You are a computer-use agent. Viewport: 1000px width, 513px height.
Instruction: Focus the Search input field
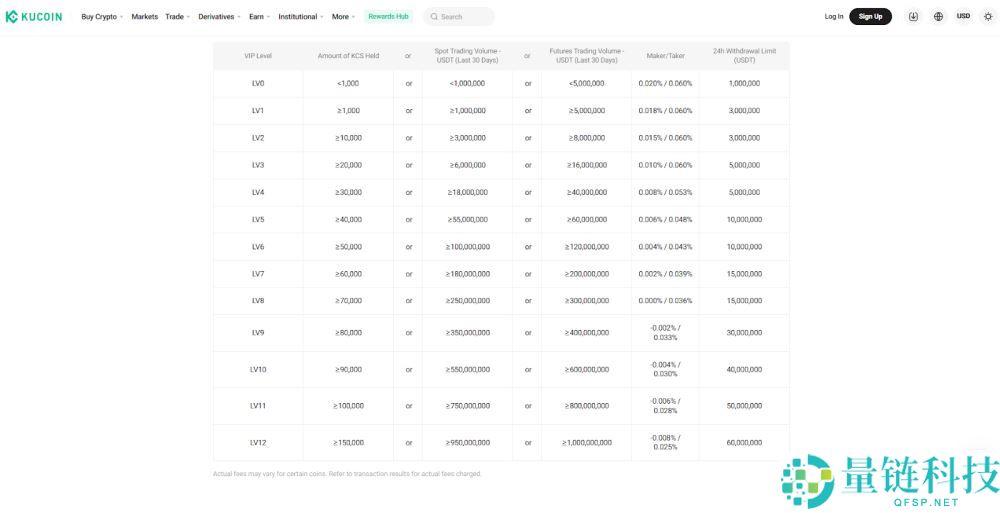coord(465,17)
